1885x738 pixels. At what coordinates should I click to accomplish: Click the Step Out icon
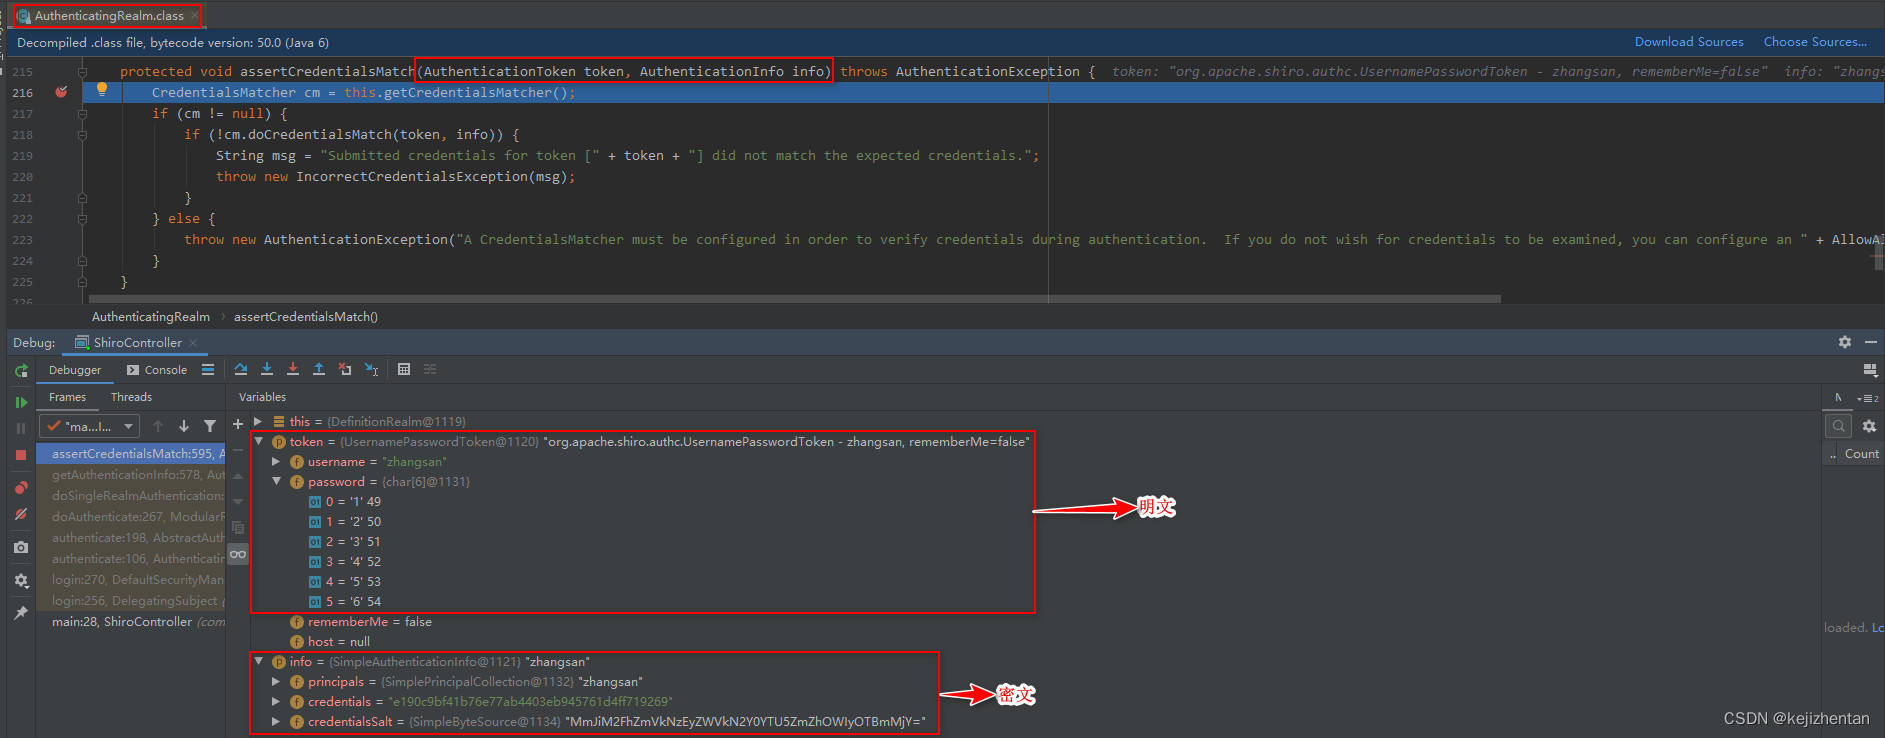pos(319,369)
